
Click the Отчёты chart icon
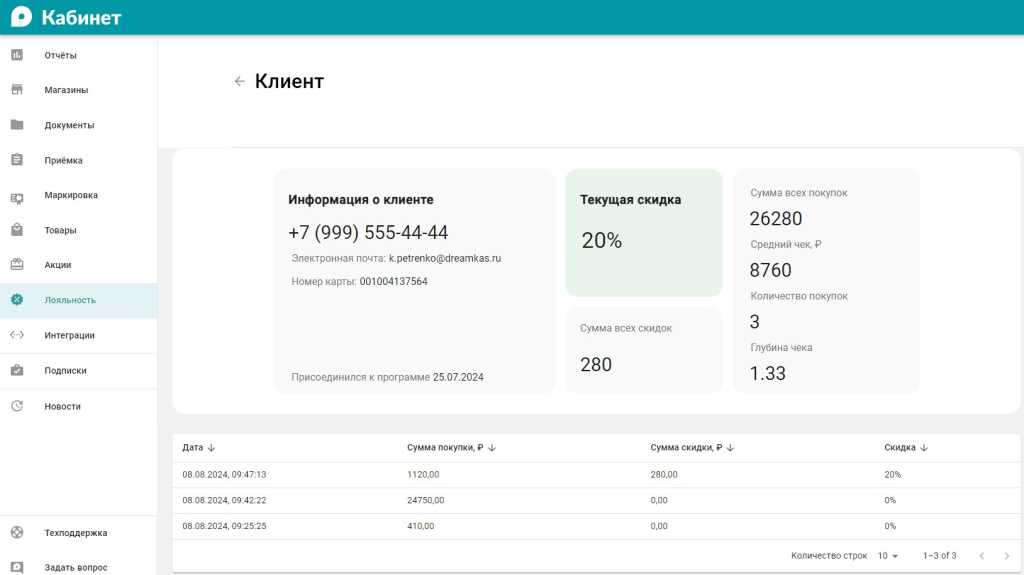pos(17,55)
